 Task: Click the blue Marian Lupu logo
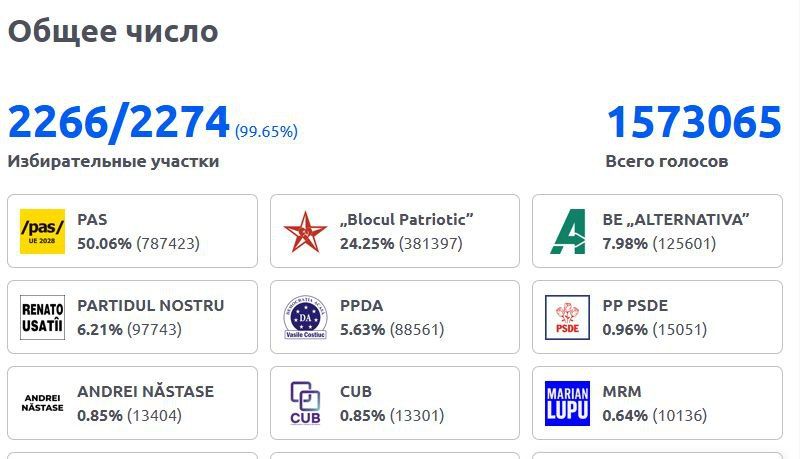point(567,403)
